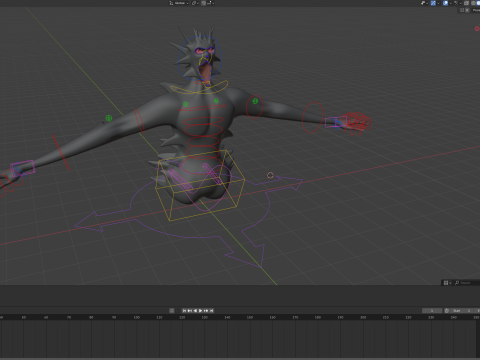Screen dimensions: 480x360
Task: Toggle viewport gizmos display
Action: click(x=433, y=3)
